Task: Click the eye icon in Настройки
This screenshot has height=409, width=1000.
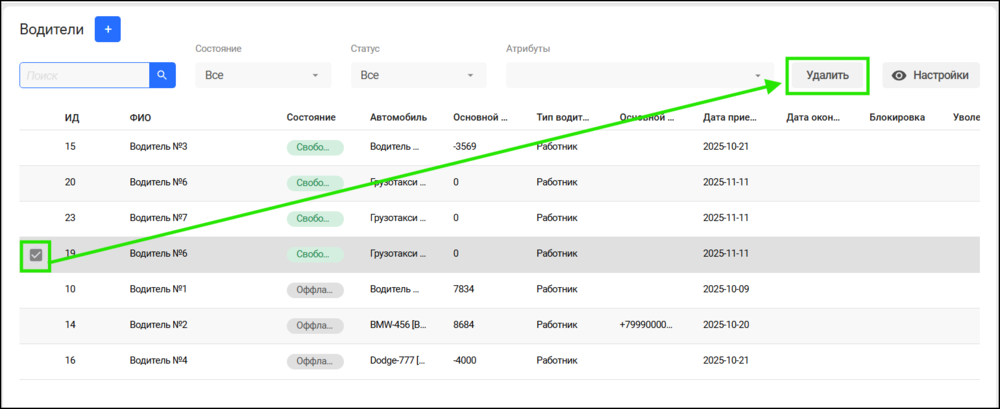Action: pos(899,75)
